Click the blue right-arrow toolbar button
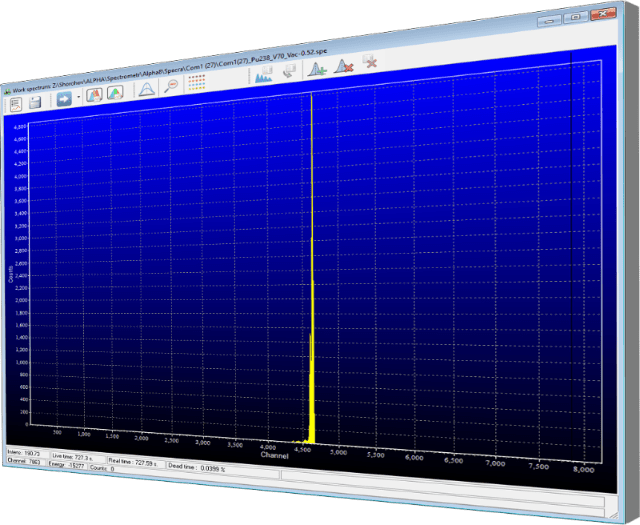The height and width of the screenshot is (525, 640). coord(64,98)
